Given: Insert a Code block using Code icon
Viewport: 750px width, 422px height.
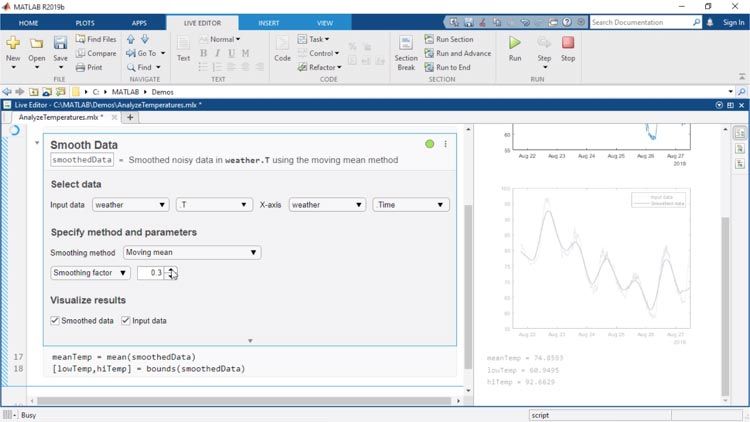Looking at the screenshot, I should (x=282, y=48).
